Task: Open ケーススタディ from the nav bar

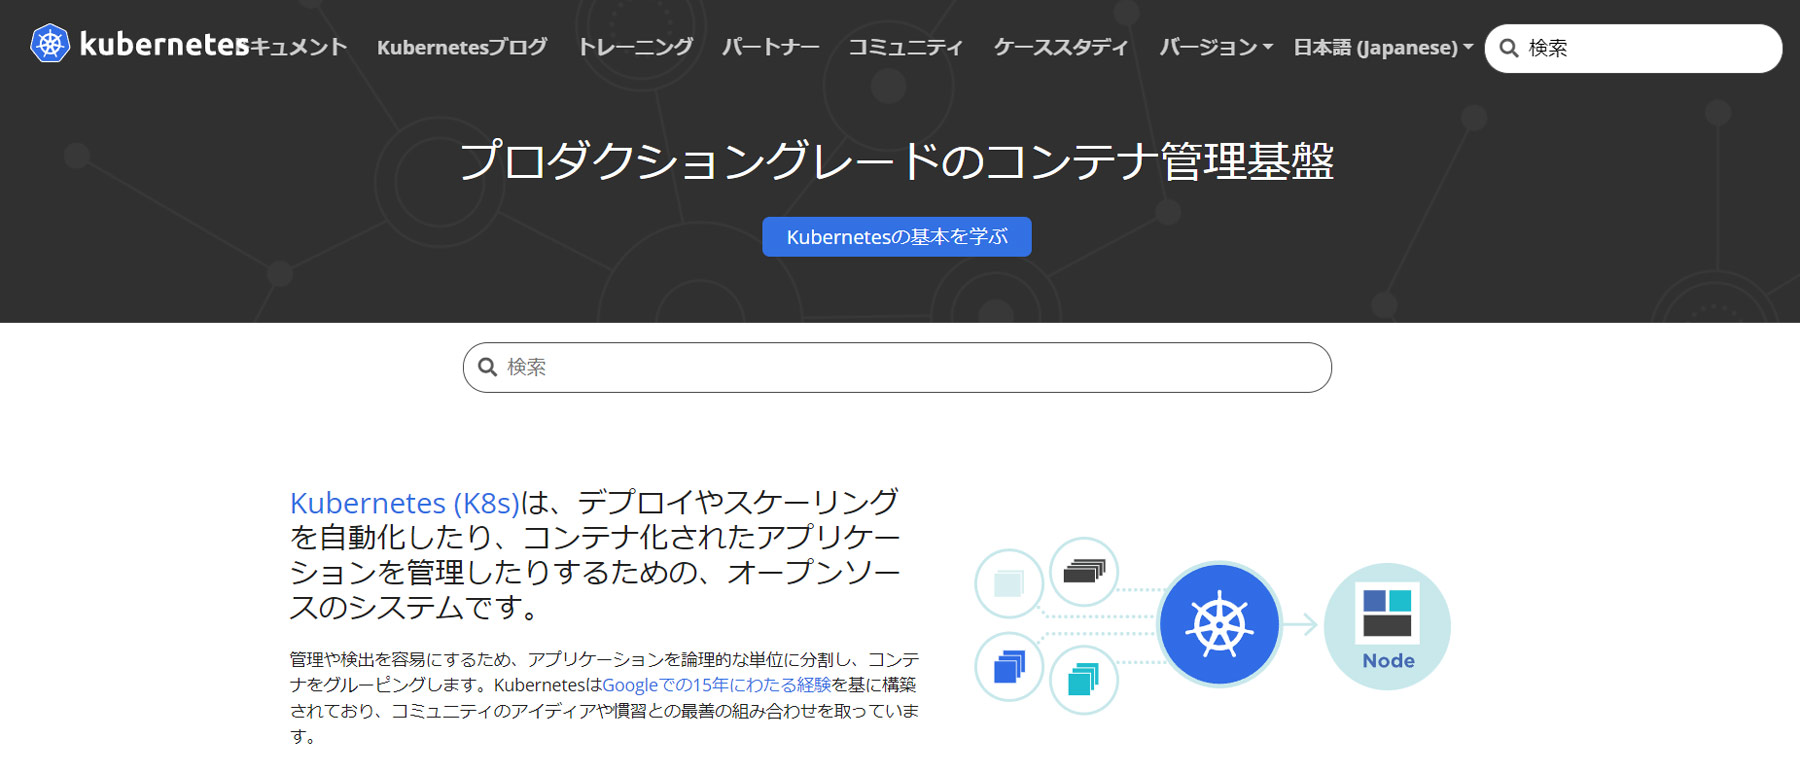Action: (x=1060, y=47)
